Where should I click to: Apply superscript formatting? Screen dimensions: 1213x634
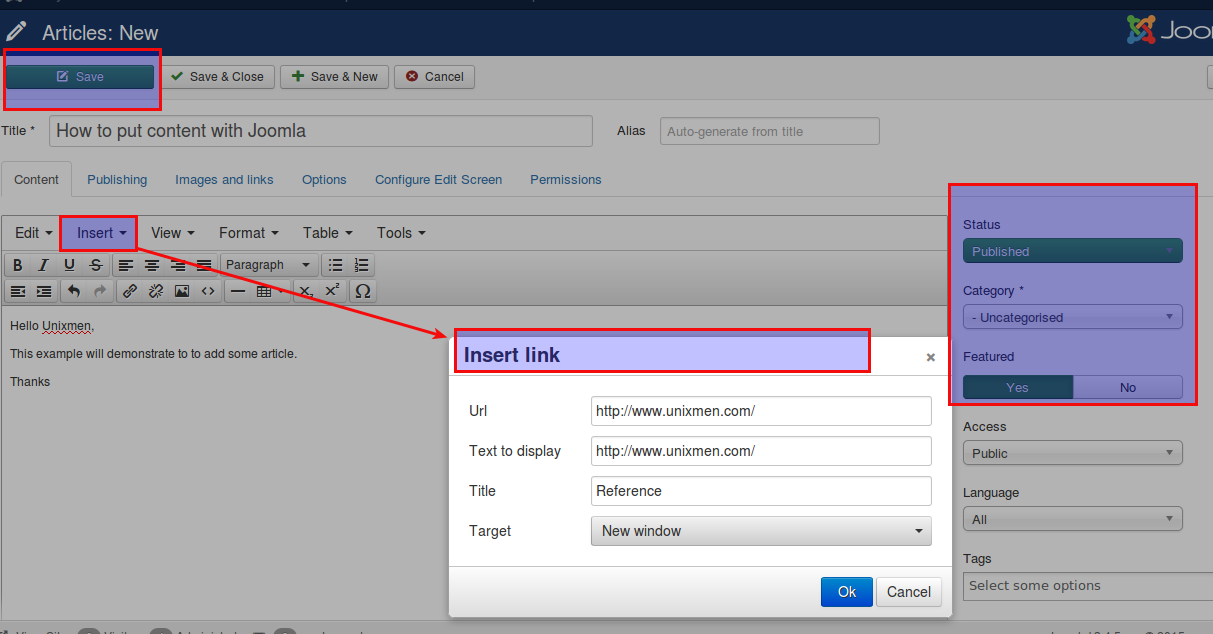[x=332, y=291]
